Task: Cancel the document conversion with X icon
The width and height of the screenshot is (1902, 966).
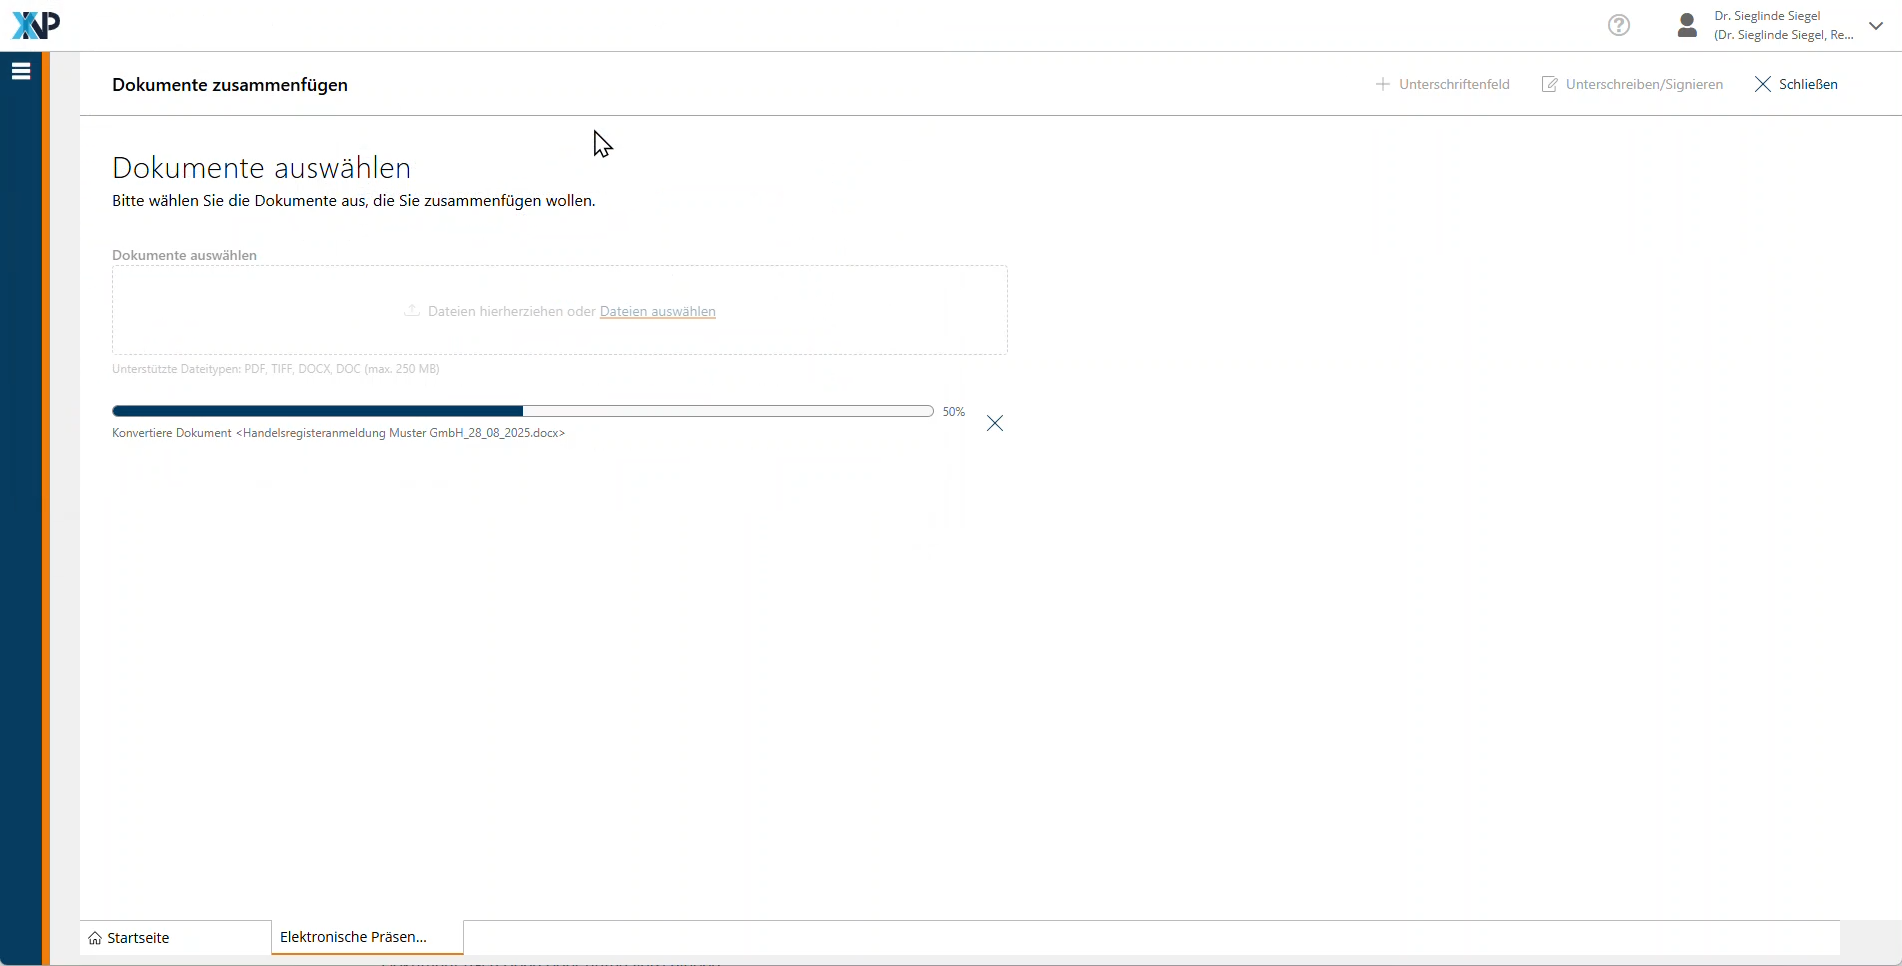Action: tap(995, 423)
